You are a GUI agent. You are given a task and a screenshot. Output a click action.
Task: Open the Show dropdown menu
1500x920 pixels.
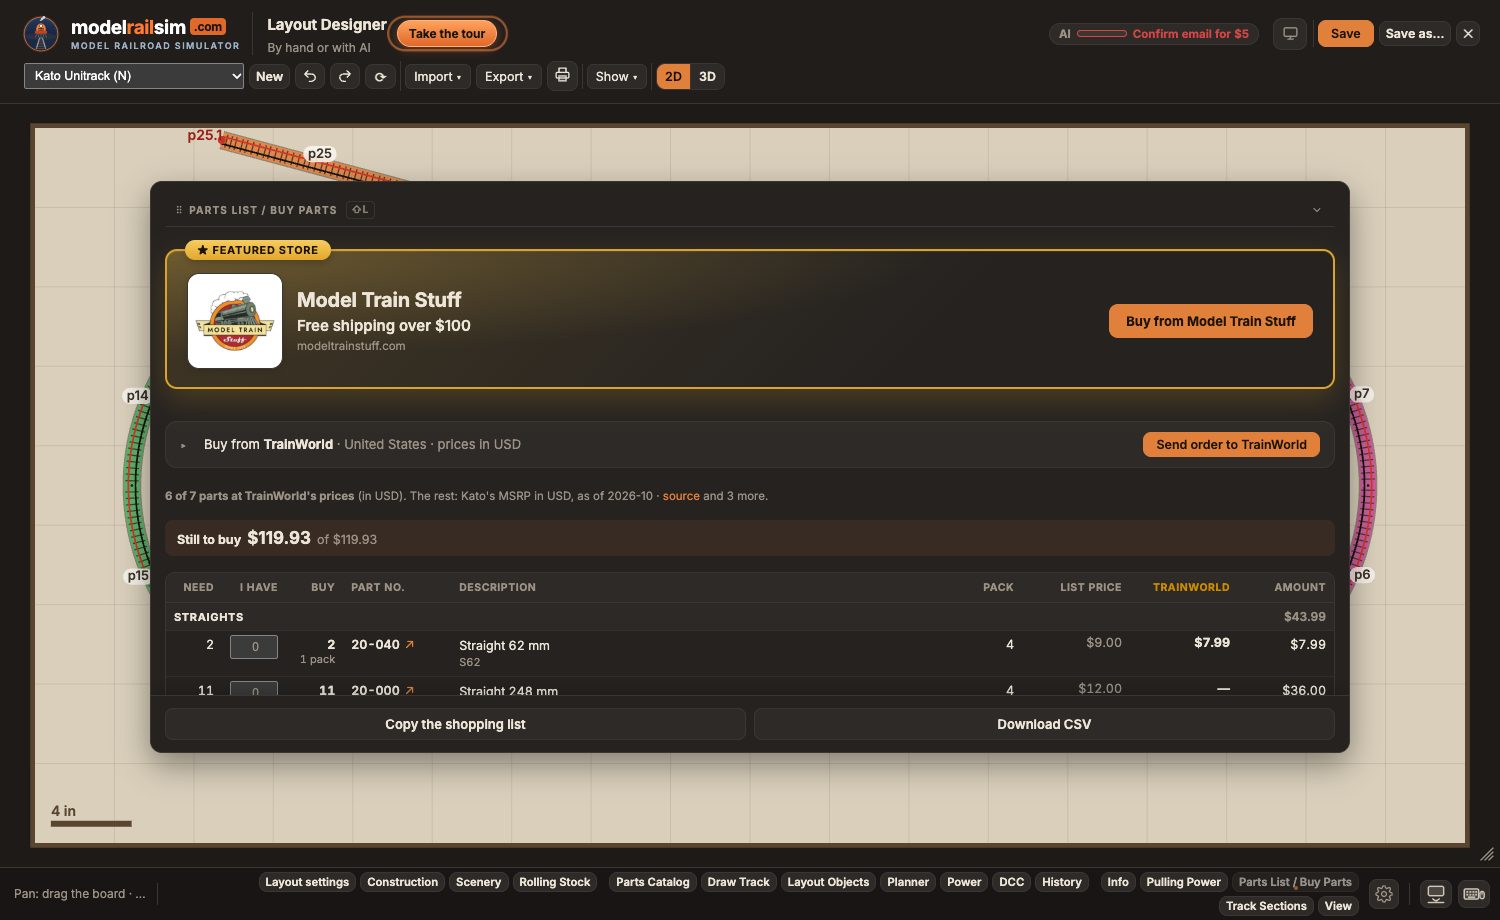click(x=616, y=76)
